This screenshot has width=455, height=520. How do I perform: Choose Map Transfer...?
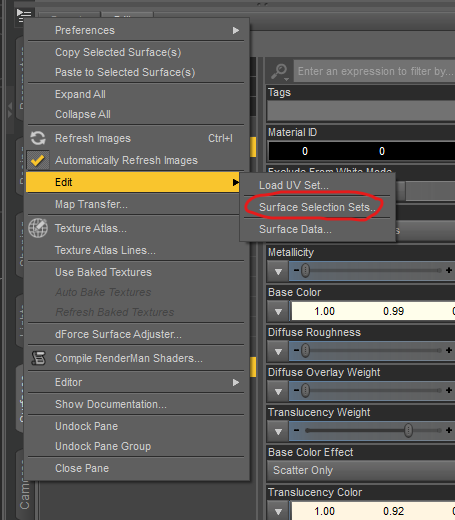coord(136,204)
